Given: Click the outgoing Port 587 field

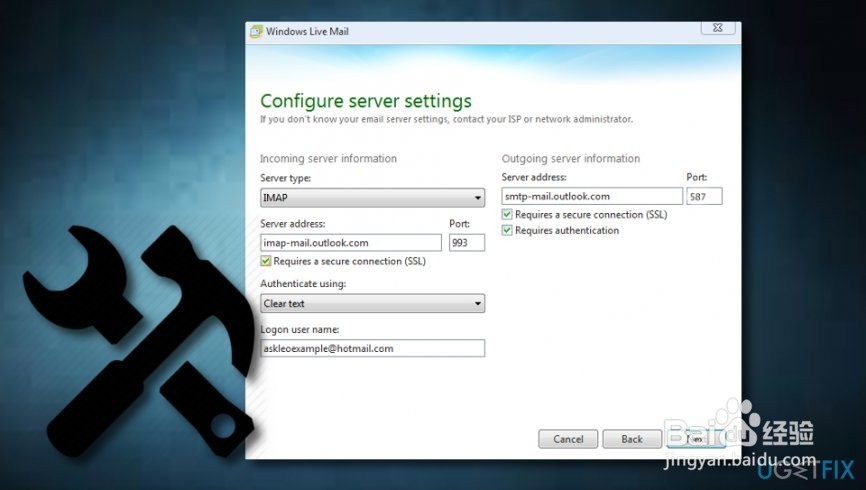Looking at the screenshot, I should [704, 196].
